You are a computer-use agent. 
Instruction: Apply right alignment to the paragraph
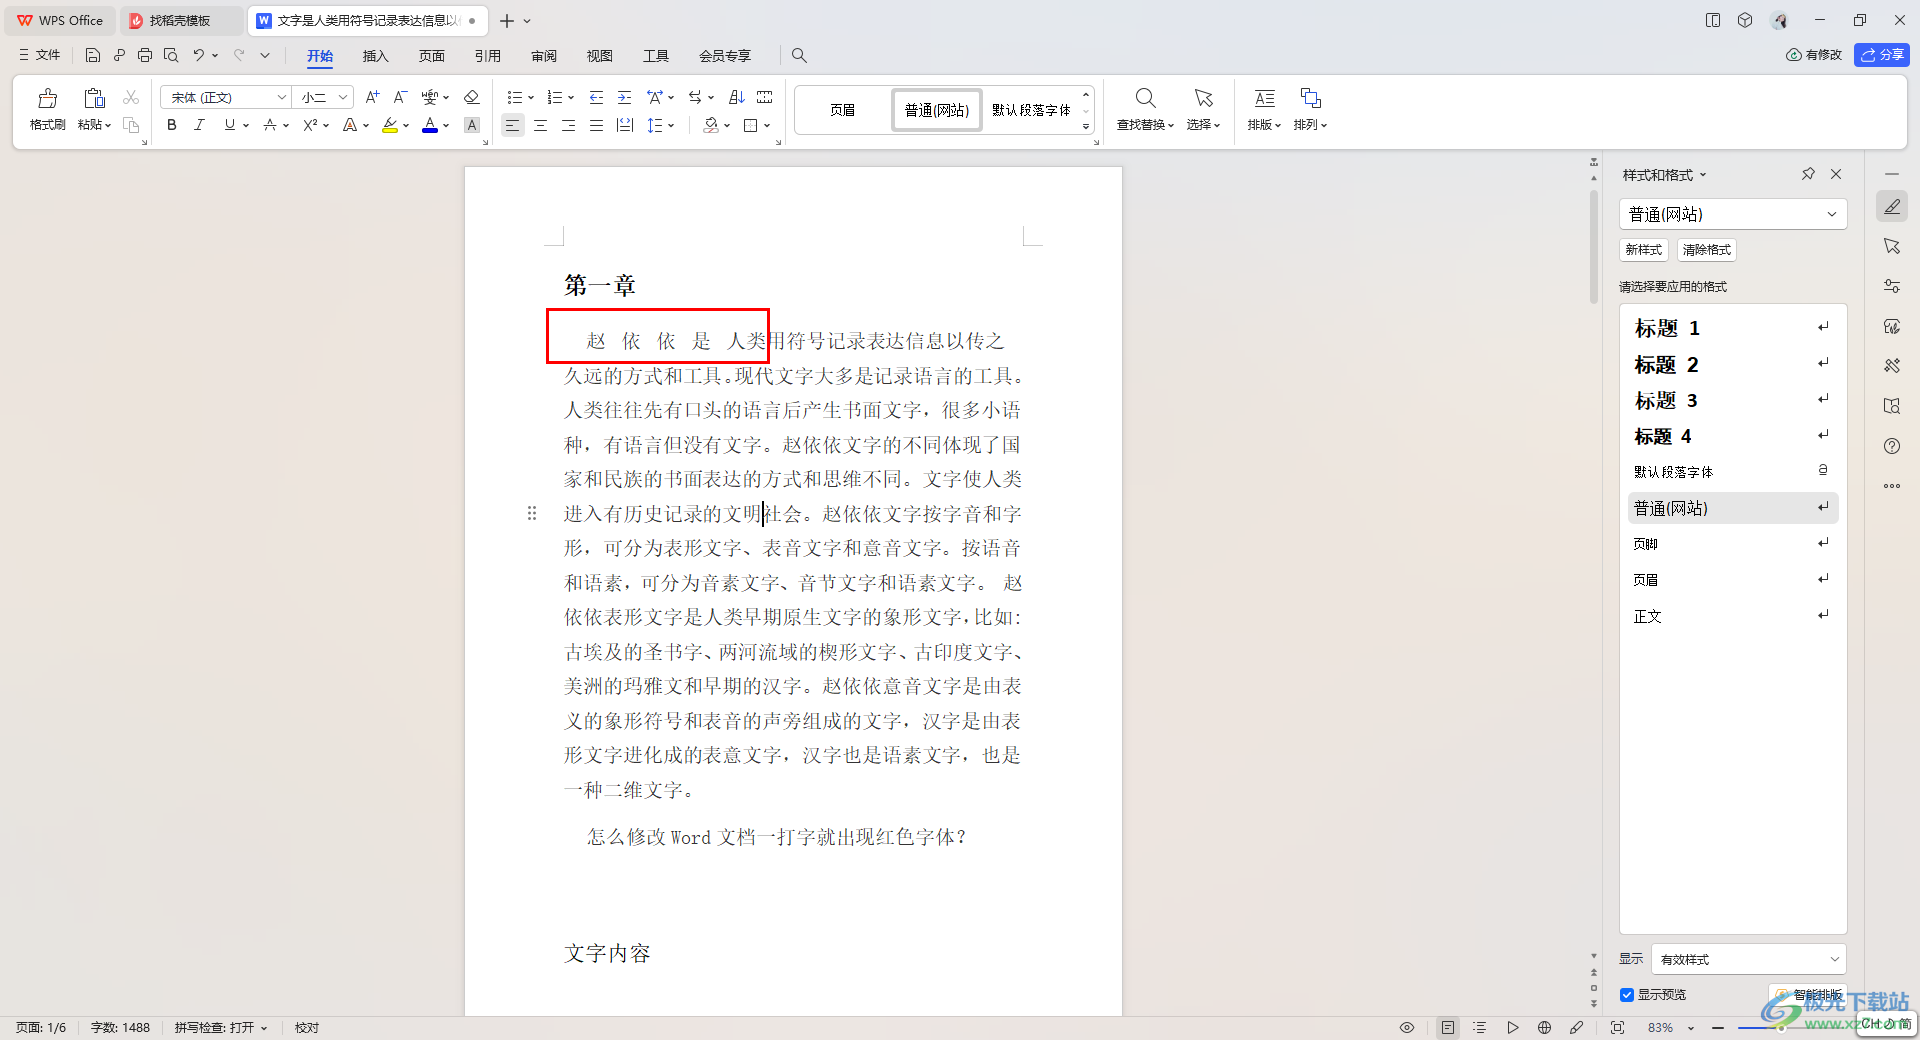[x=568, y=125]
